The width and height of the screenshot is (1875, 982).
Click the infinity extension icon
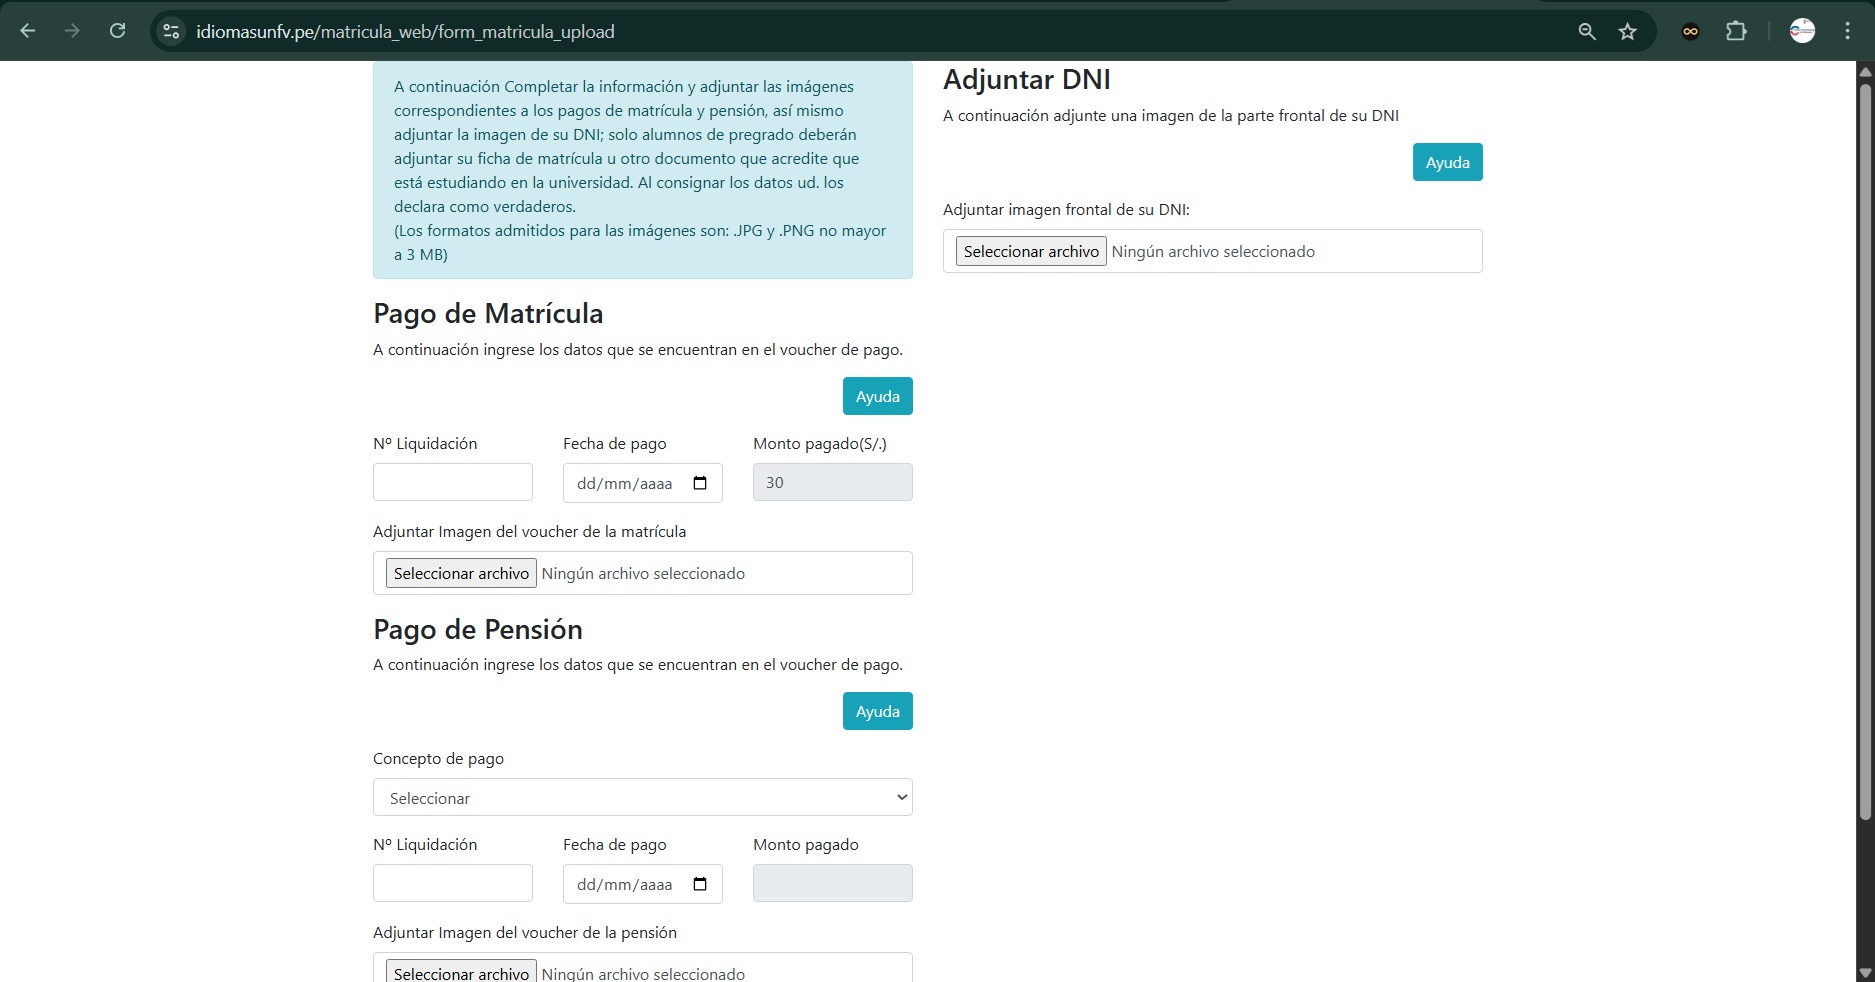point(1690,31)
